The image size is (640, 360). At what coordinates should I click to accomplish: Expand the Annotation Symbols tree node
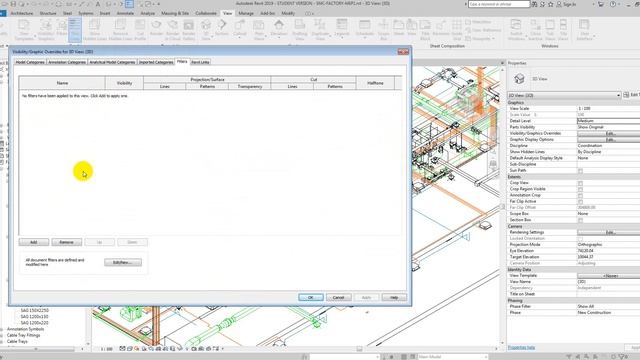click(x=2, y=329)
